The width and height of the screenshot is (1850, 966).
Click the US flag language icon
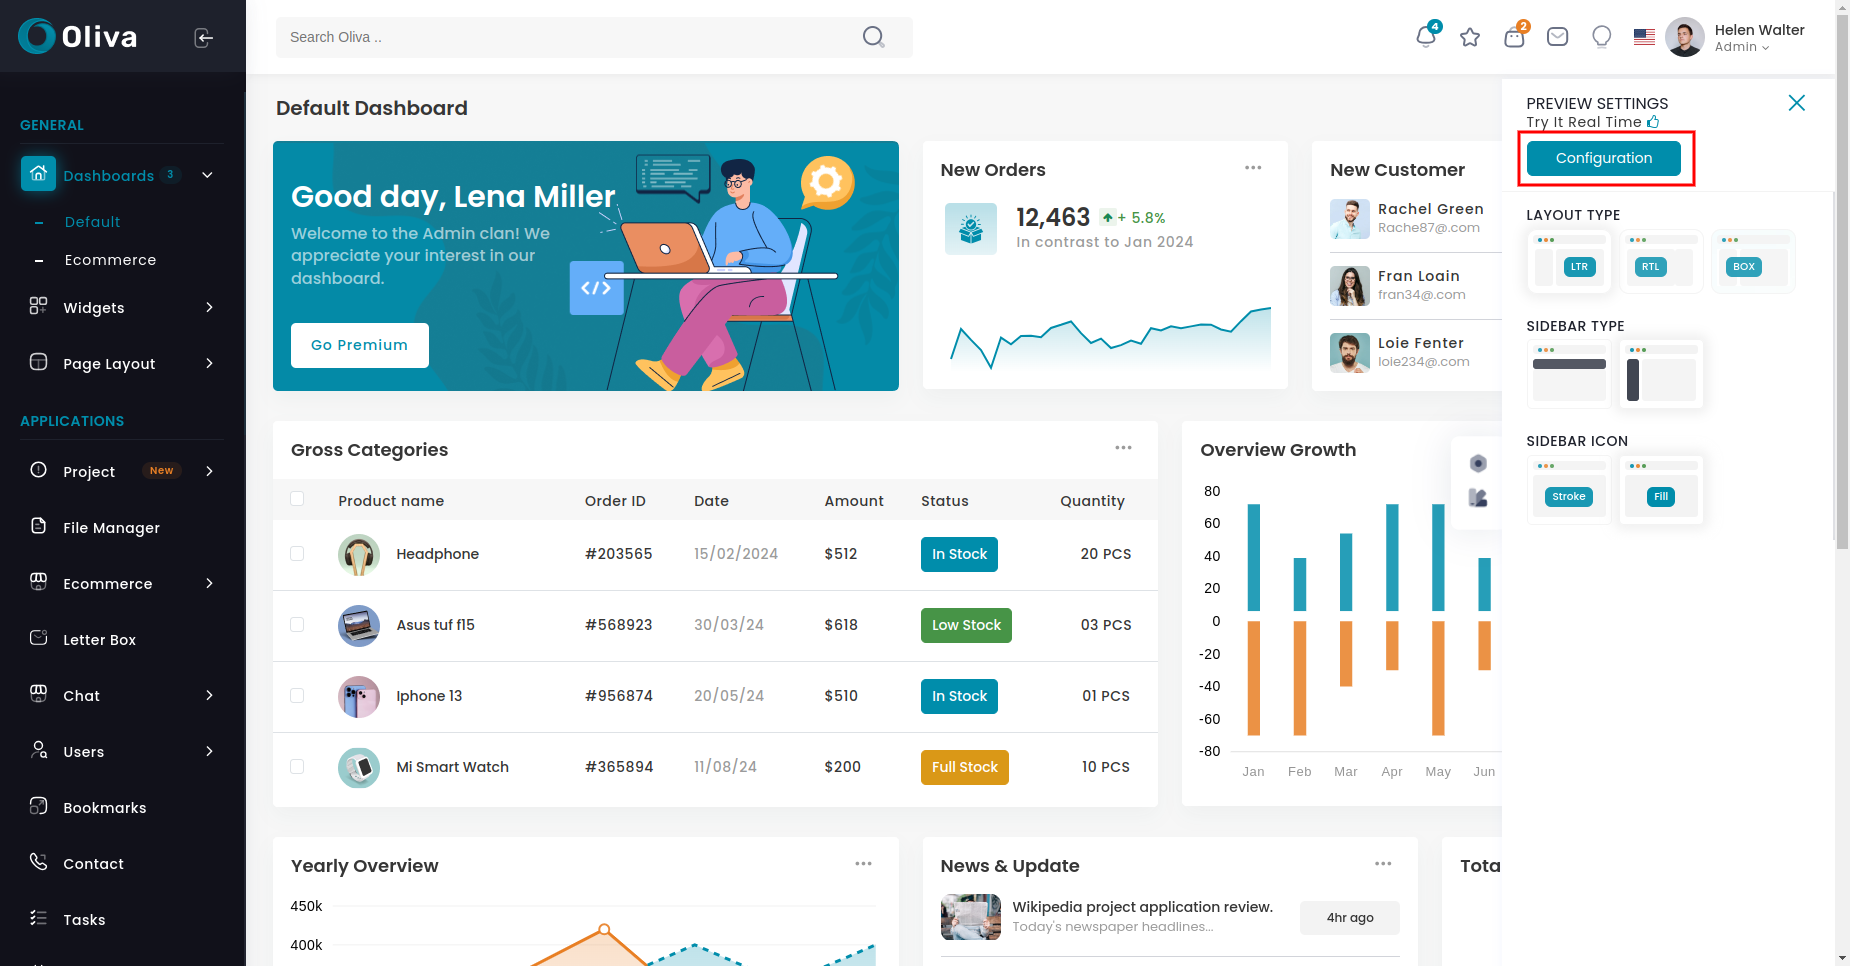coord(1644,37)
